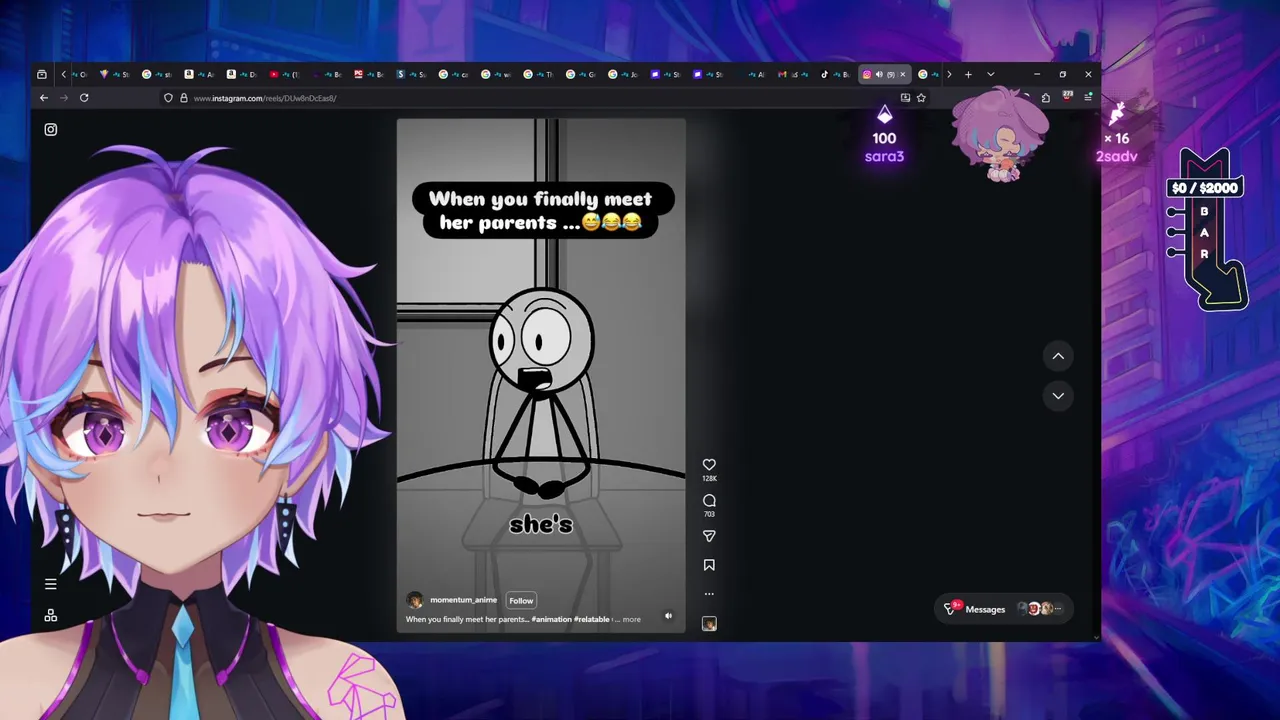Viewport: 1280px width, 720px height.
Task: Open the list-all-tabs dropdown arrow
Action: coord(990,74)
